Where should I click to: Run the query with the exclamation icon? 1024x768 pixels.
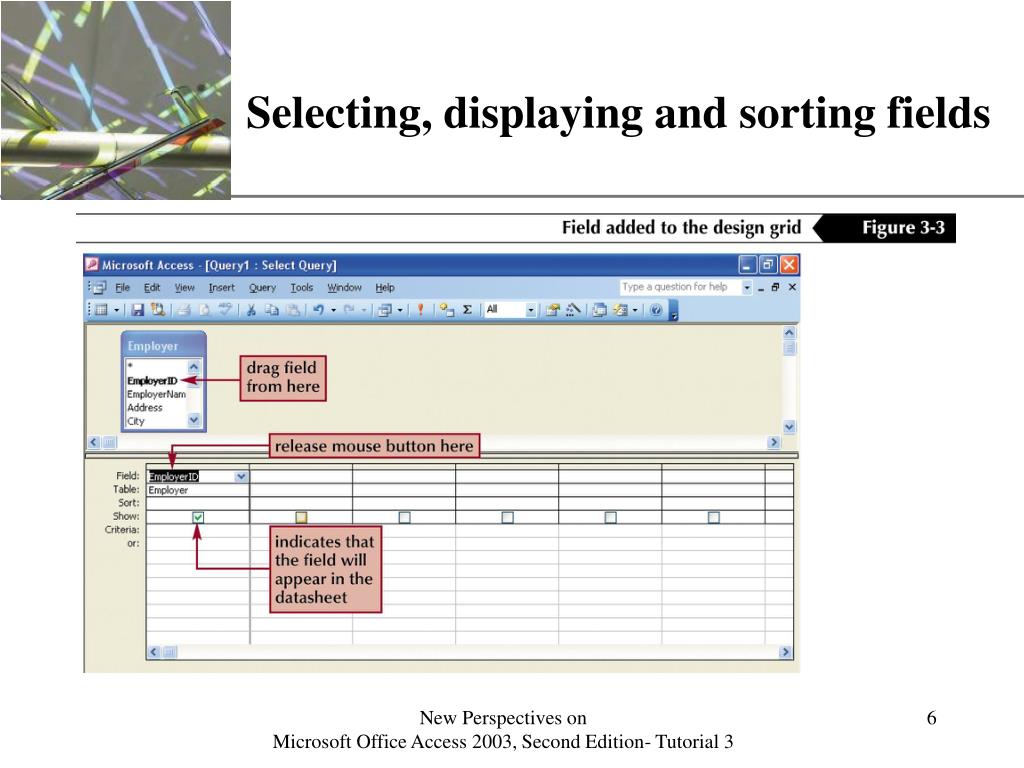(x=421, y=310)
